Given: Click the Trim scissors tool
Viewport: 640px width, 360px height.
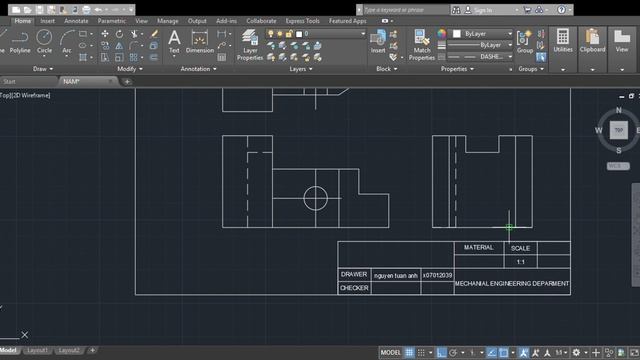Looking at the screenshot, I should [133, 34].
